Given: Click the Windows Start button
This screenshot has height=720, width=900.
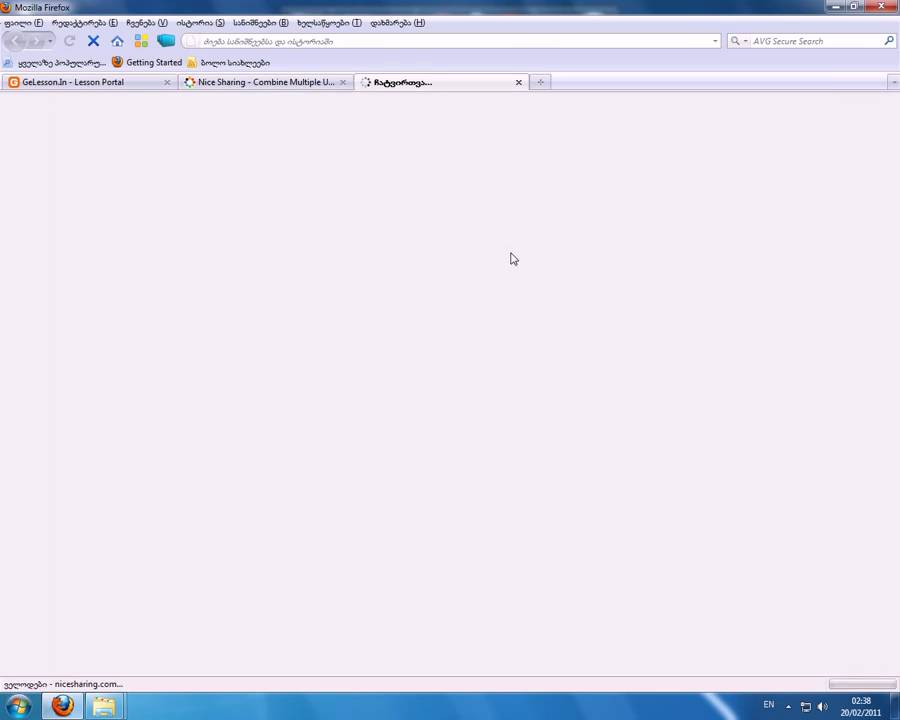Looking at the screenshot, I should (18, 706).
